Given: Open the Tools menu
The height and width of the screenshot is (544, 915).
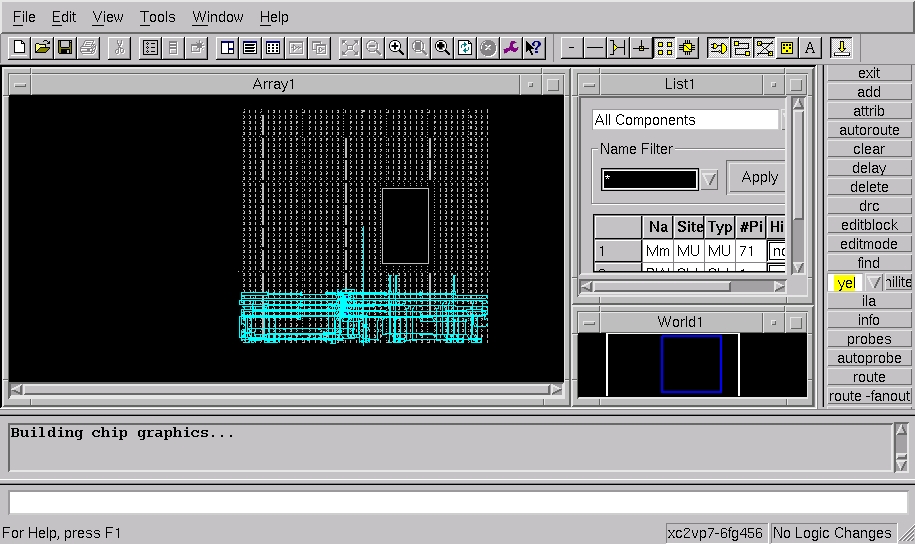Looking at the screenshot, I should click(x=157, y=17).
